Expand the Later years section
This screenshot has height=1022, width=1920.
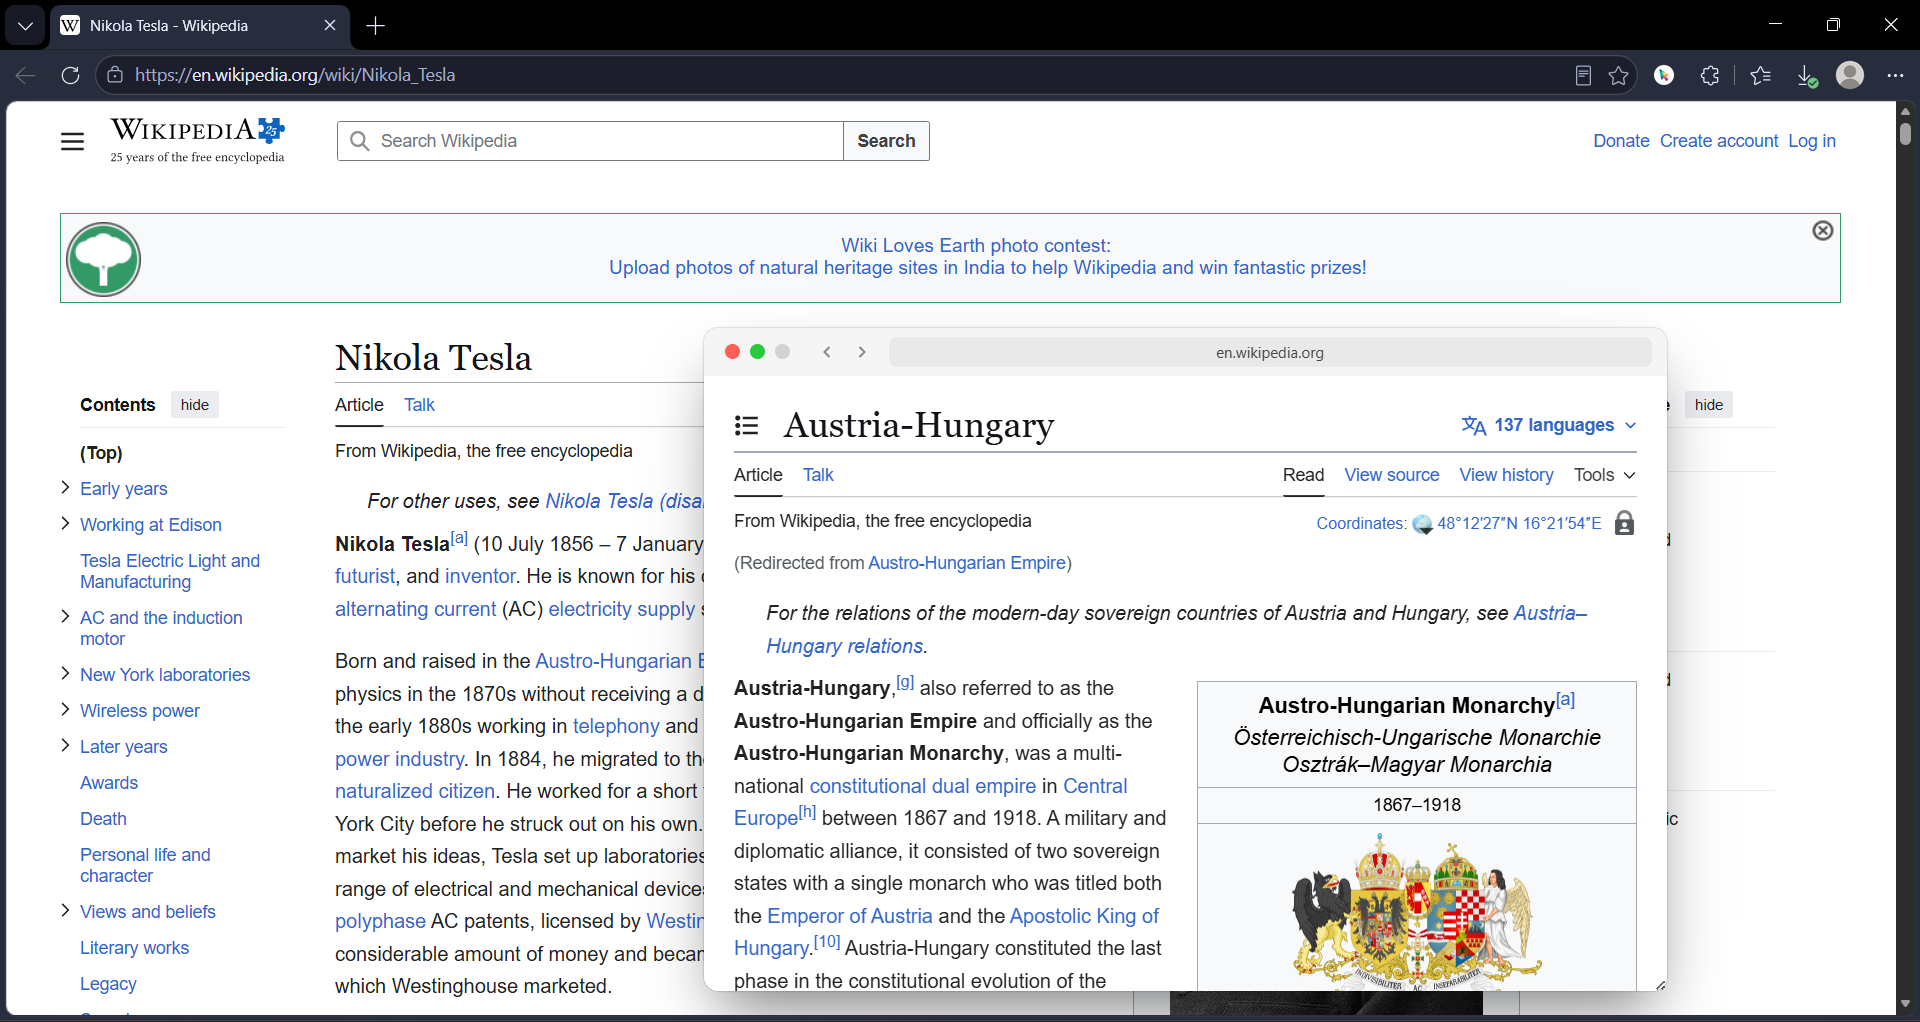(65, 745)
